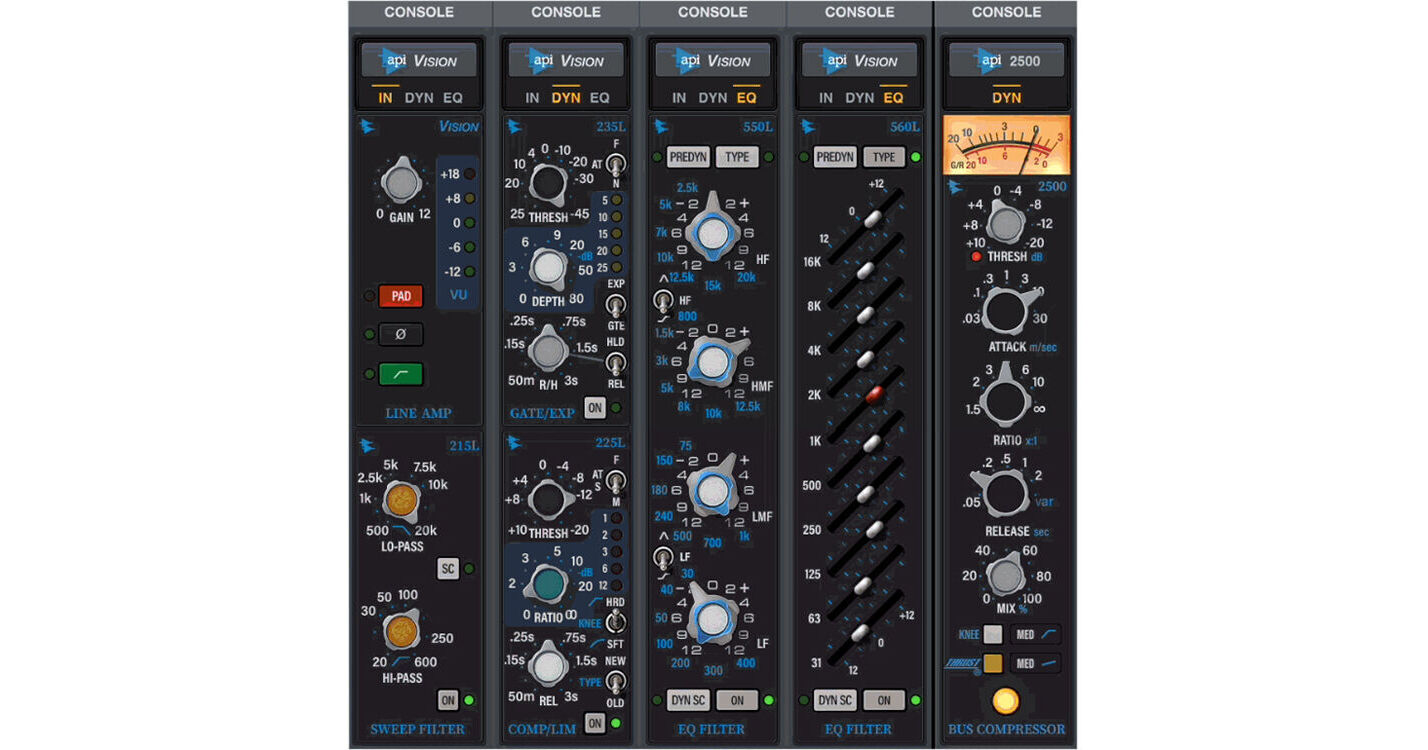1428x750 pixels.
Task: Engage the red PAD button on Line Amp
Action: point(401,296)
